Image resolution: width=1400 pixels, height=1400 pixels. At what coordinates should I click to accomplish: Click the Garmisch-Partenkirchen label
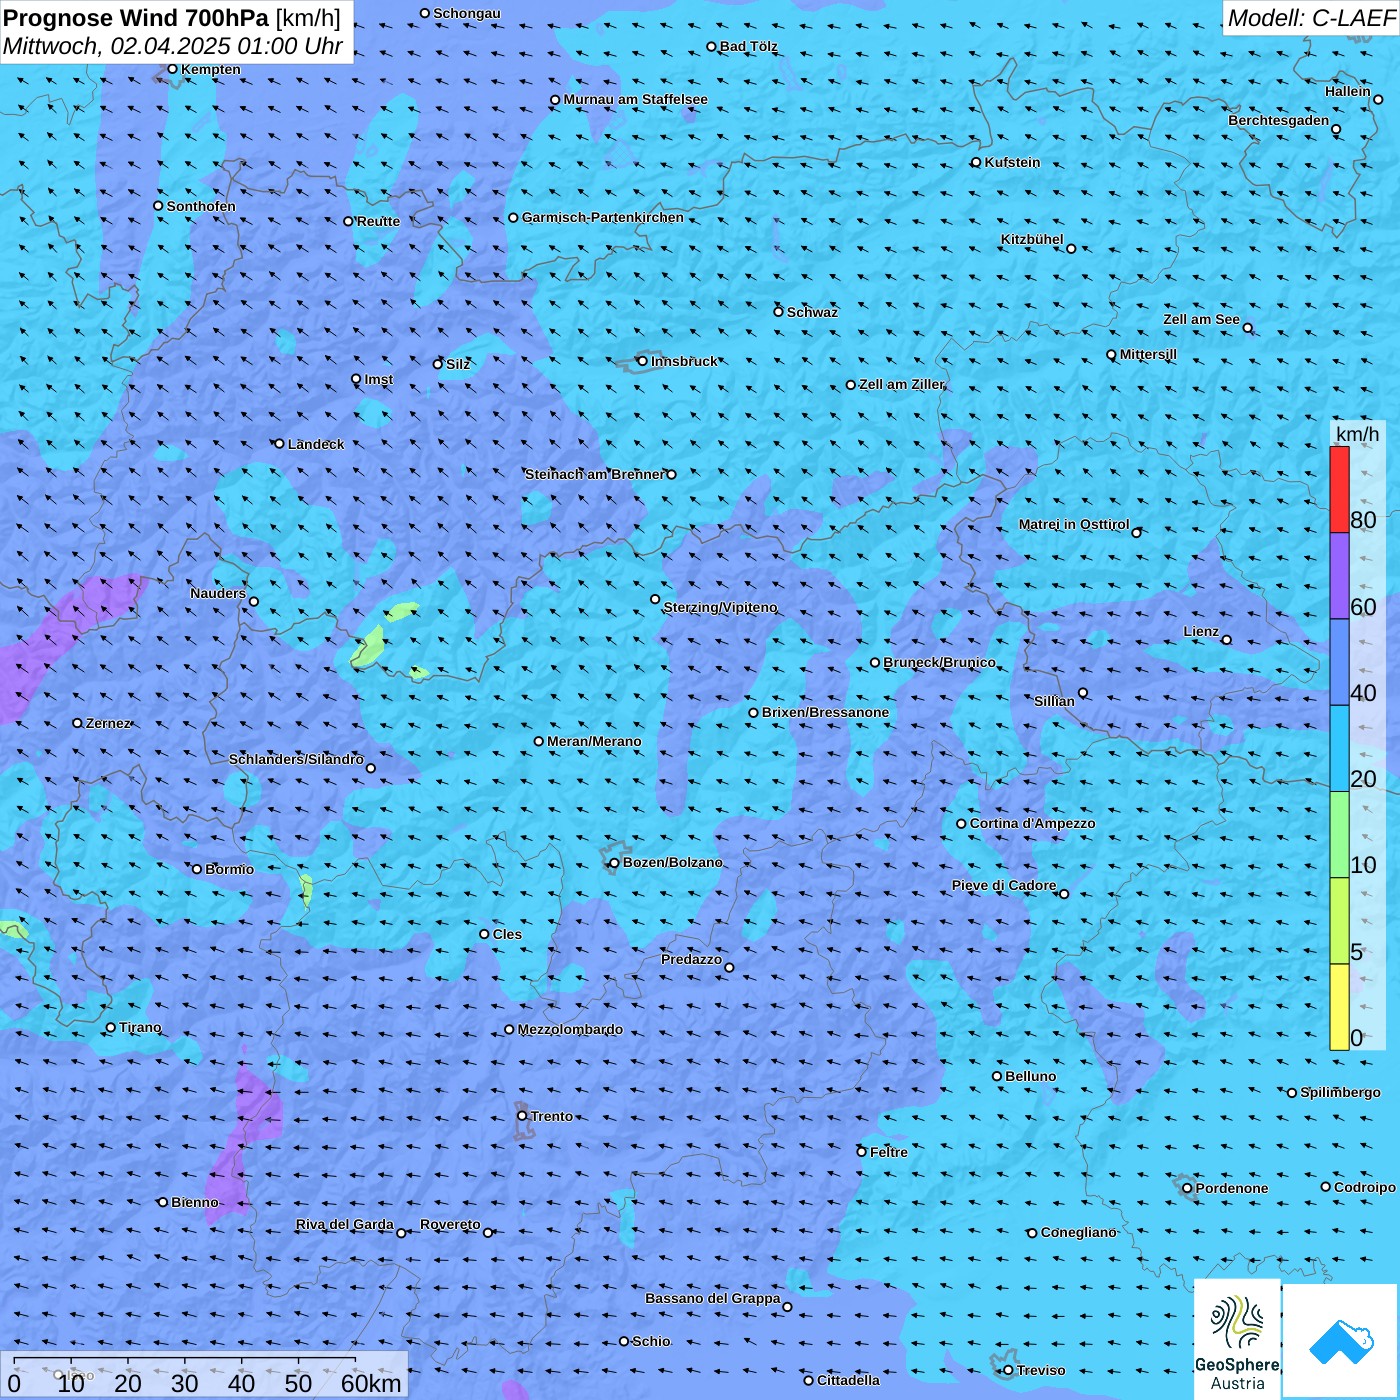point(603,217)
